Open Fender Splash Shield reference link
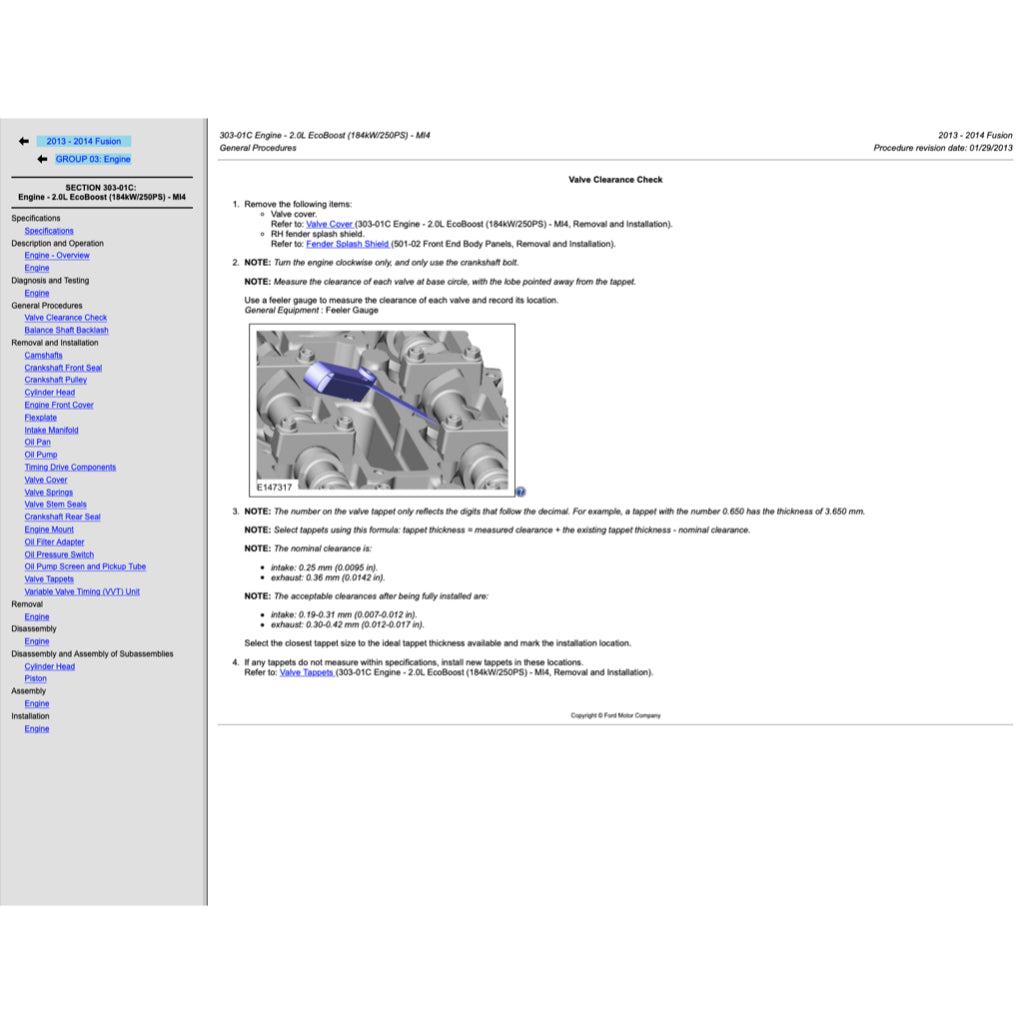The height and width of the screenshot is (1024, 1024). point(347,244)
